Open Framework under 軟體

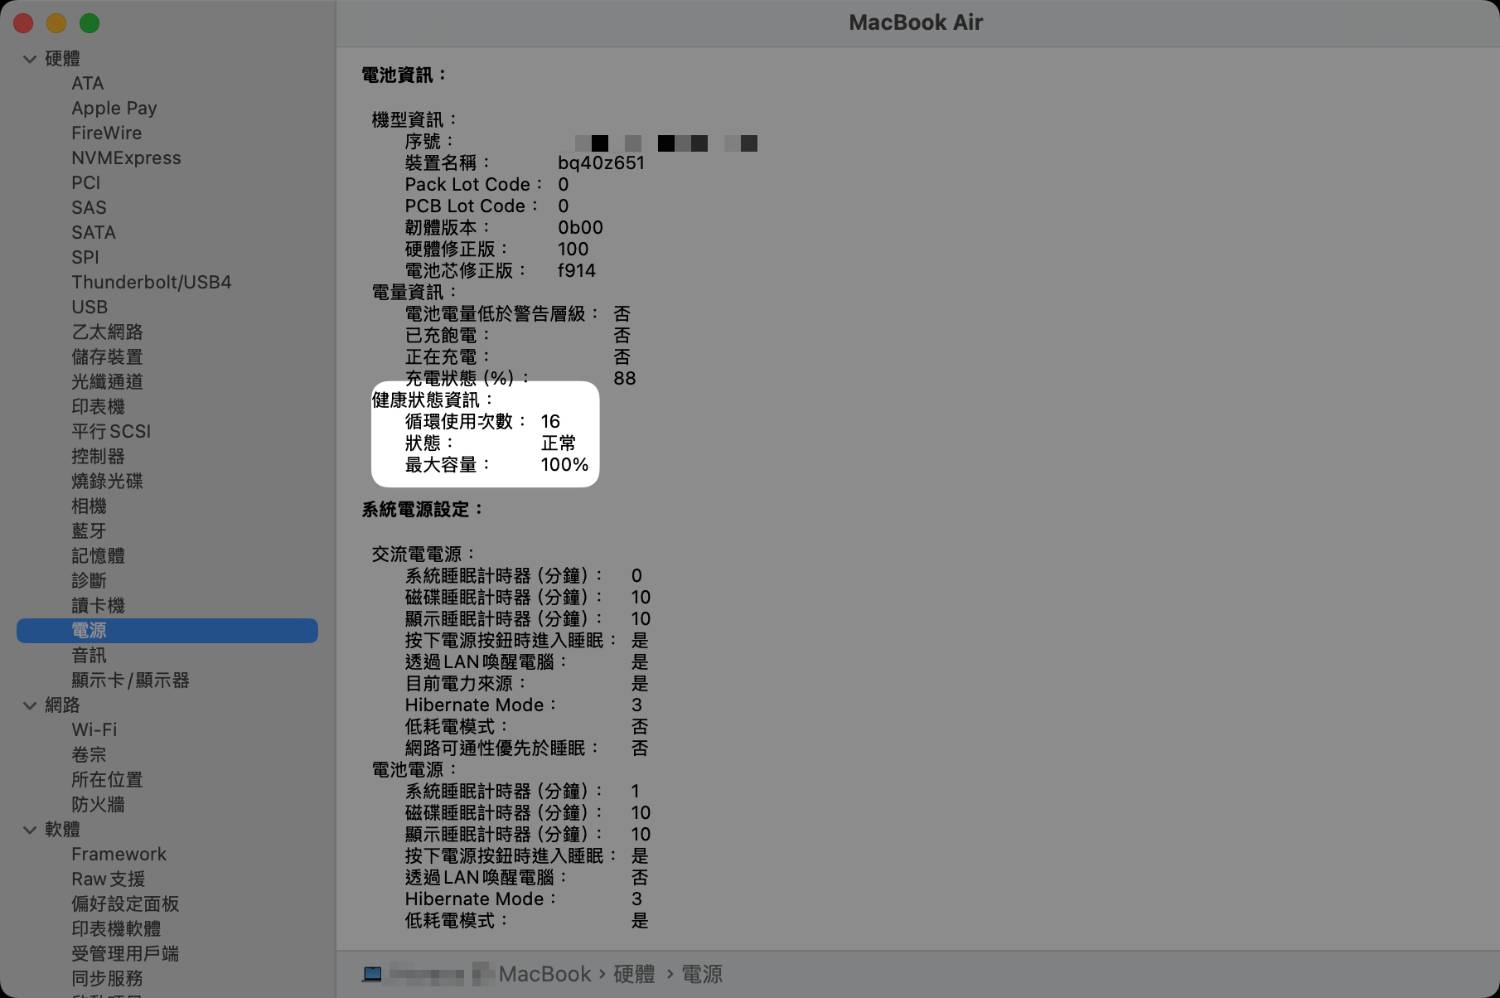coord(119,854)
